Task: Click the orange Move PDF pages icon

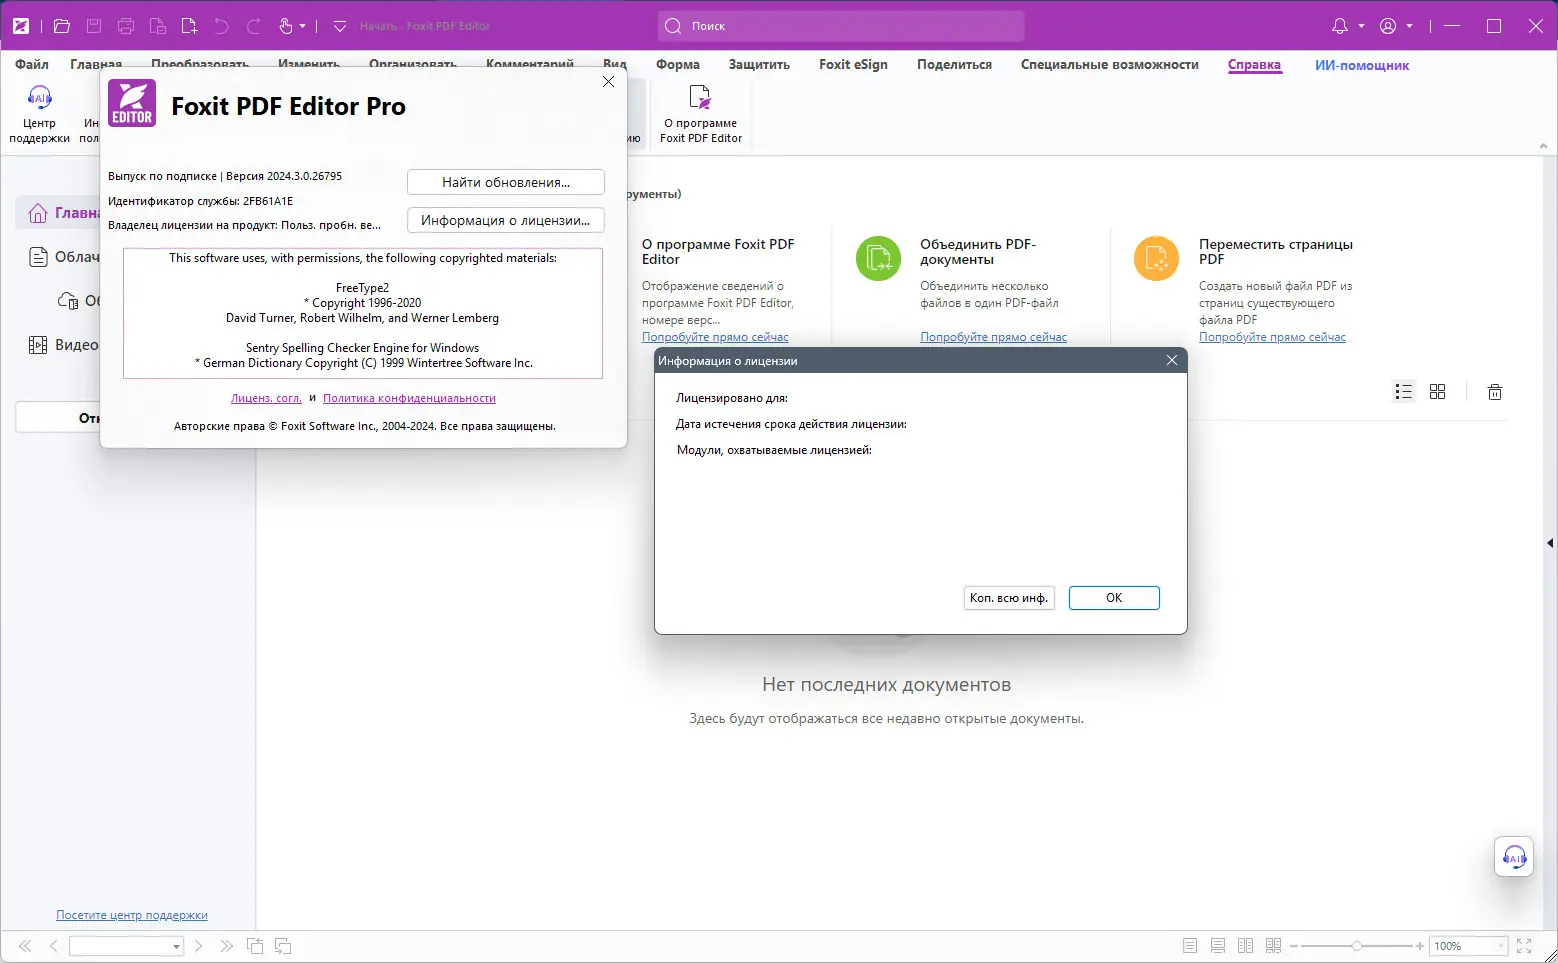Action: pyautogui.click(x=1156, y=258)
